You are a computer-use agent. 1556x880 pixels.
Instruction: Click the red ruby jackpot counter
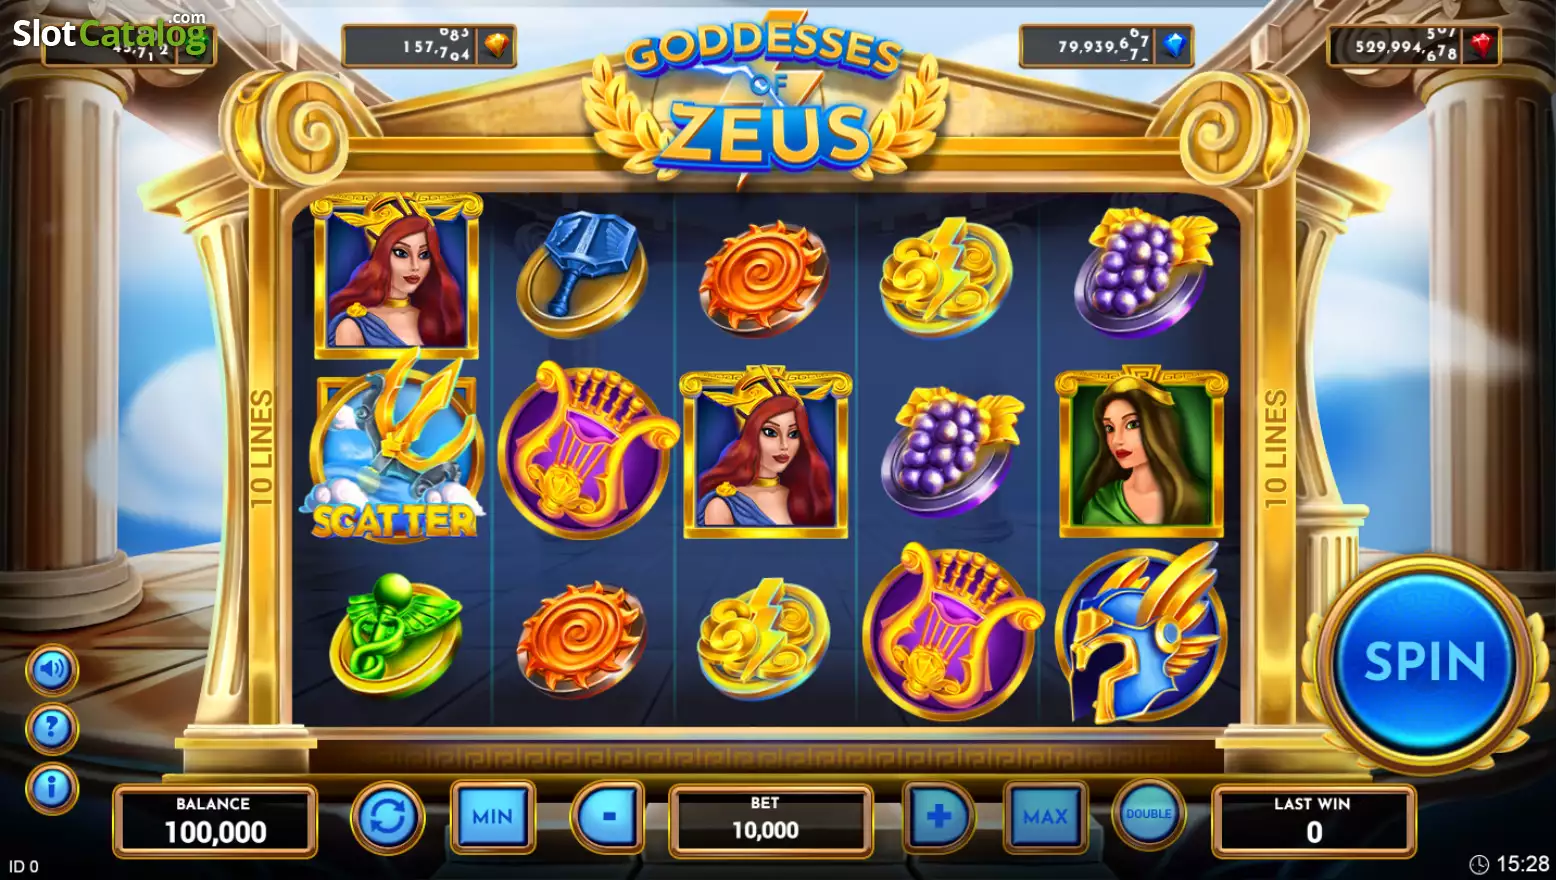coord(1413,46)
